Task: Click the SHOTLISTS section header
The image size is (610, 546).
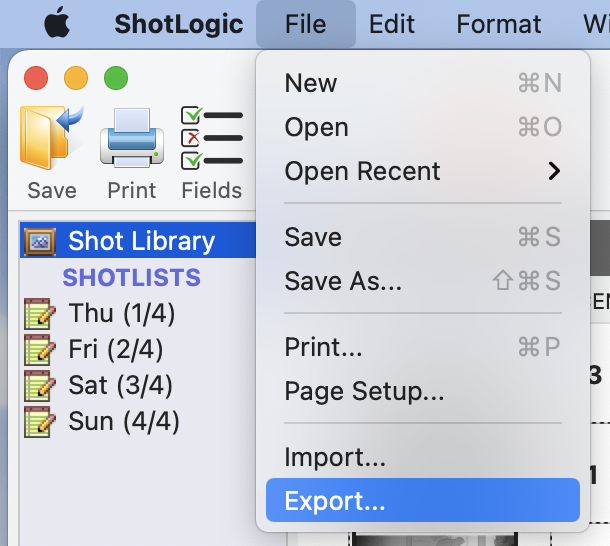Action: (x=131, y=277)
